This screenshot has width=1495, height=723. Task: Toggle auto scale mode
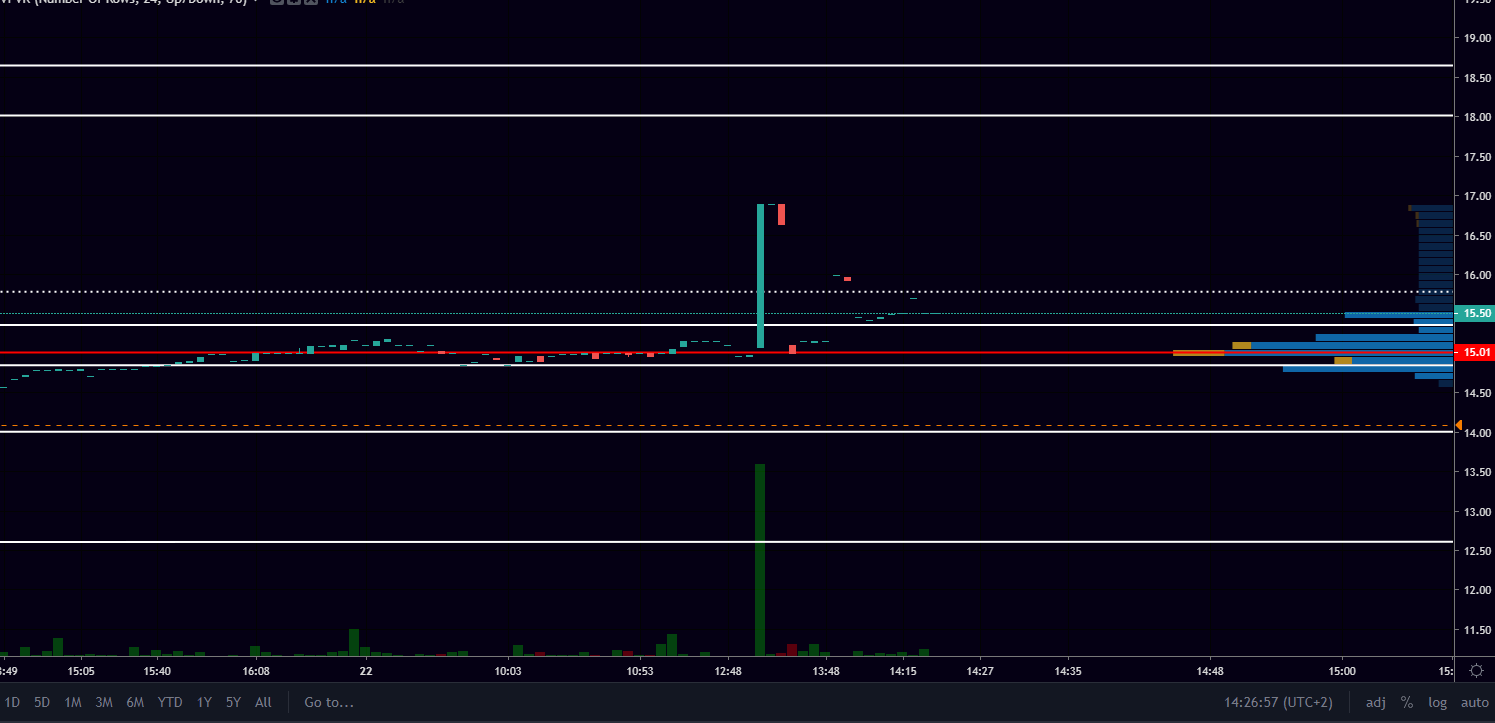[x=1474, y=702]
